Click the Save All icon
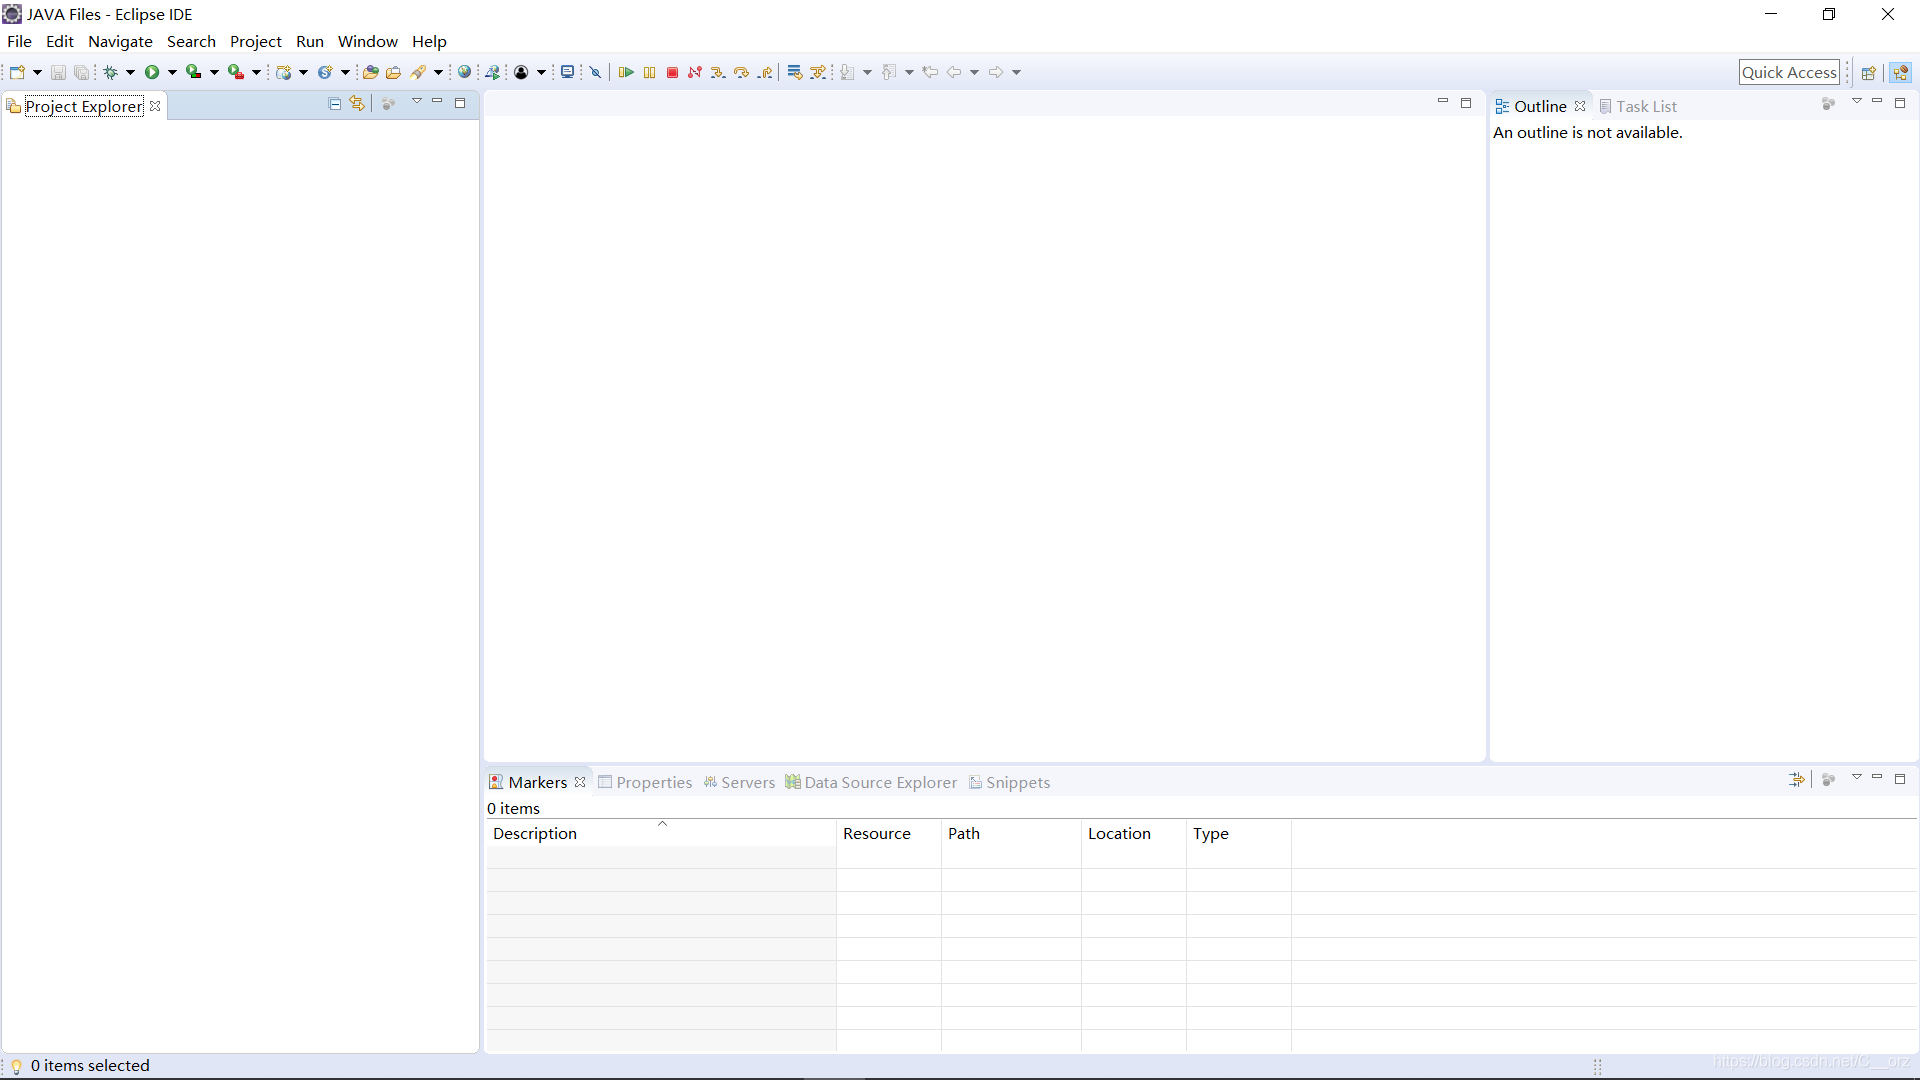Screen dimensions: 1920x1080 pos(82,72)
